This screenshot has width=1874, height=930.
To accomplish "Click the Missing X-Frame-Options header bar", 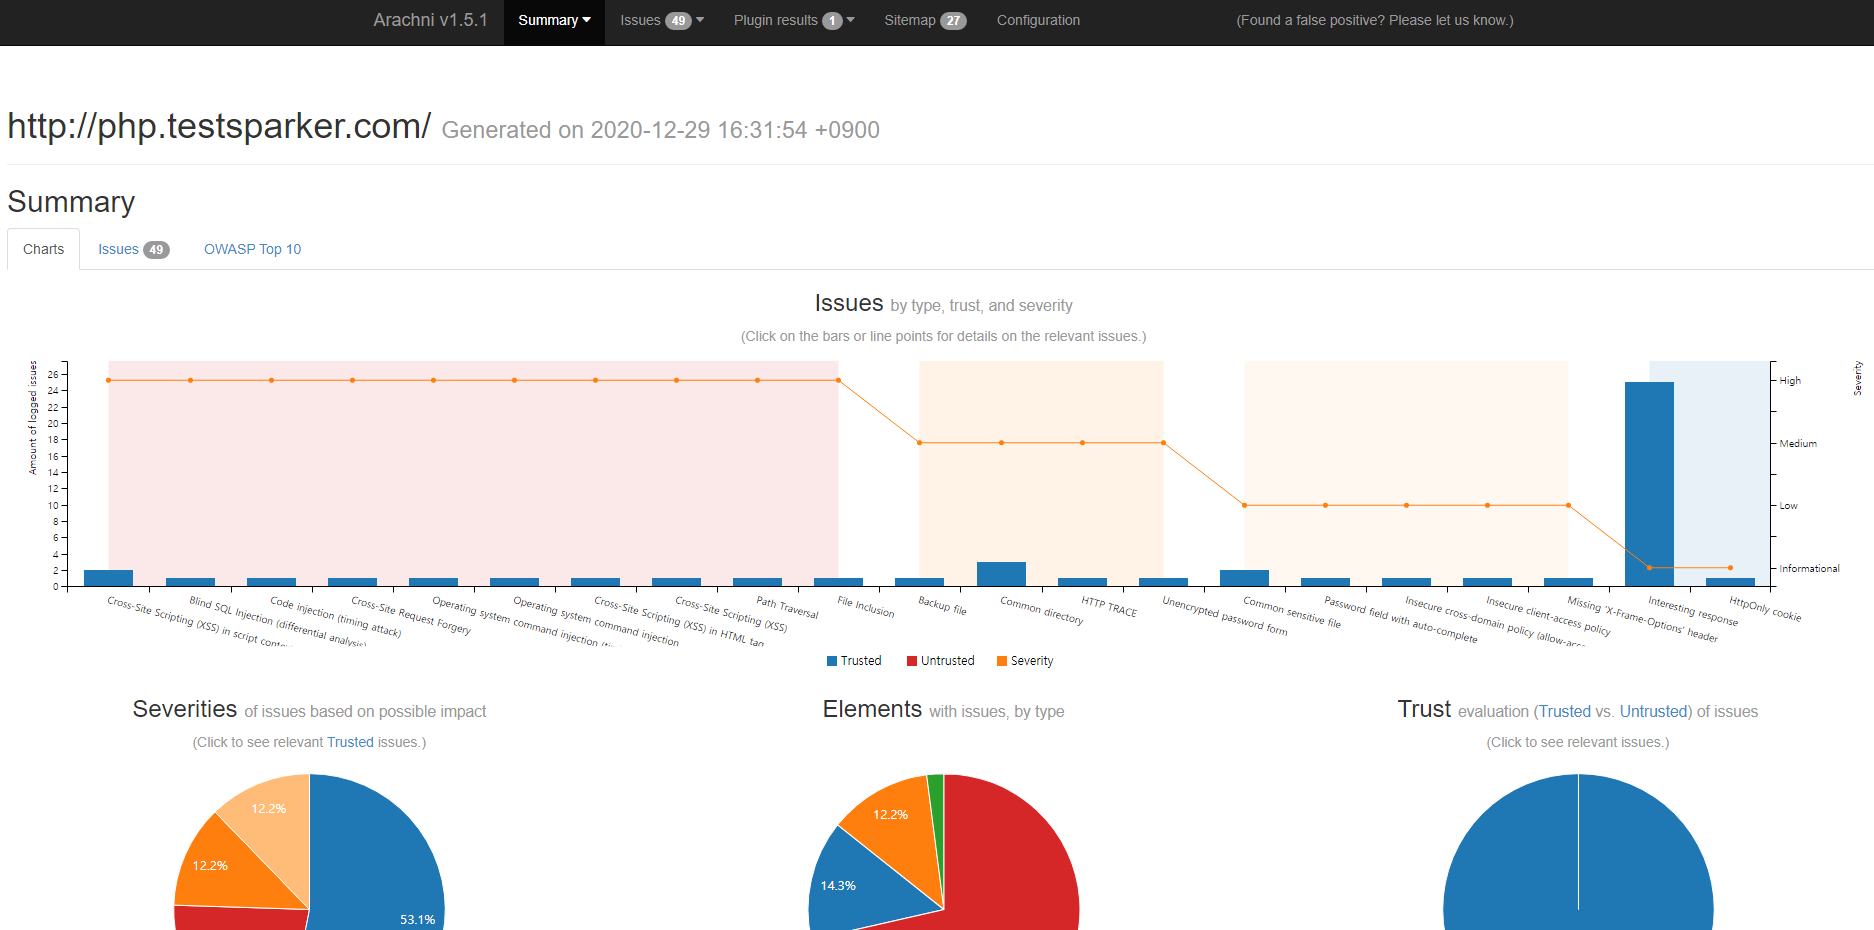I will (x=1568, y=582).
